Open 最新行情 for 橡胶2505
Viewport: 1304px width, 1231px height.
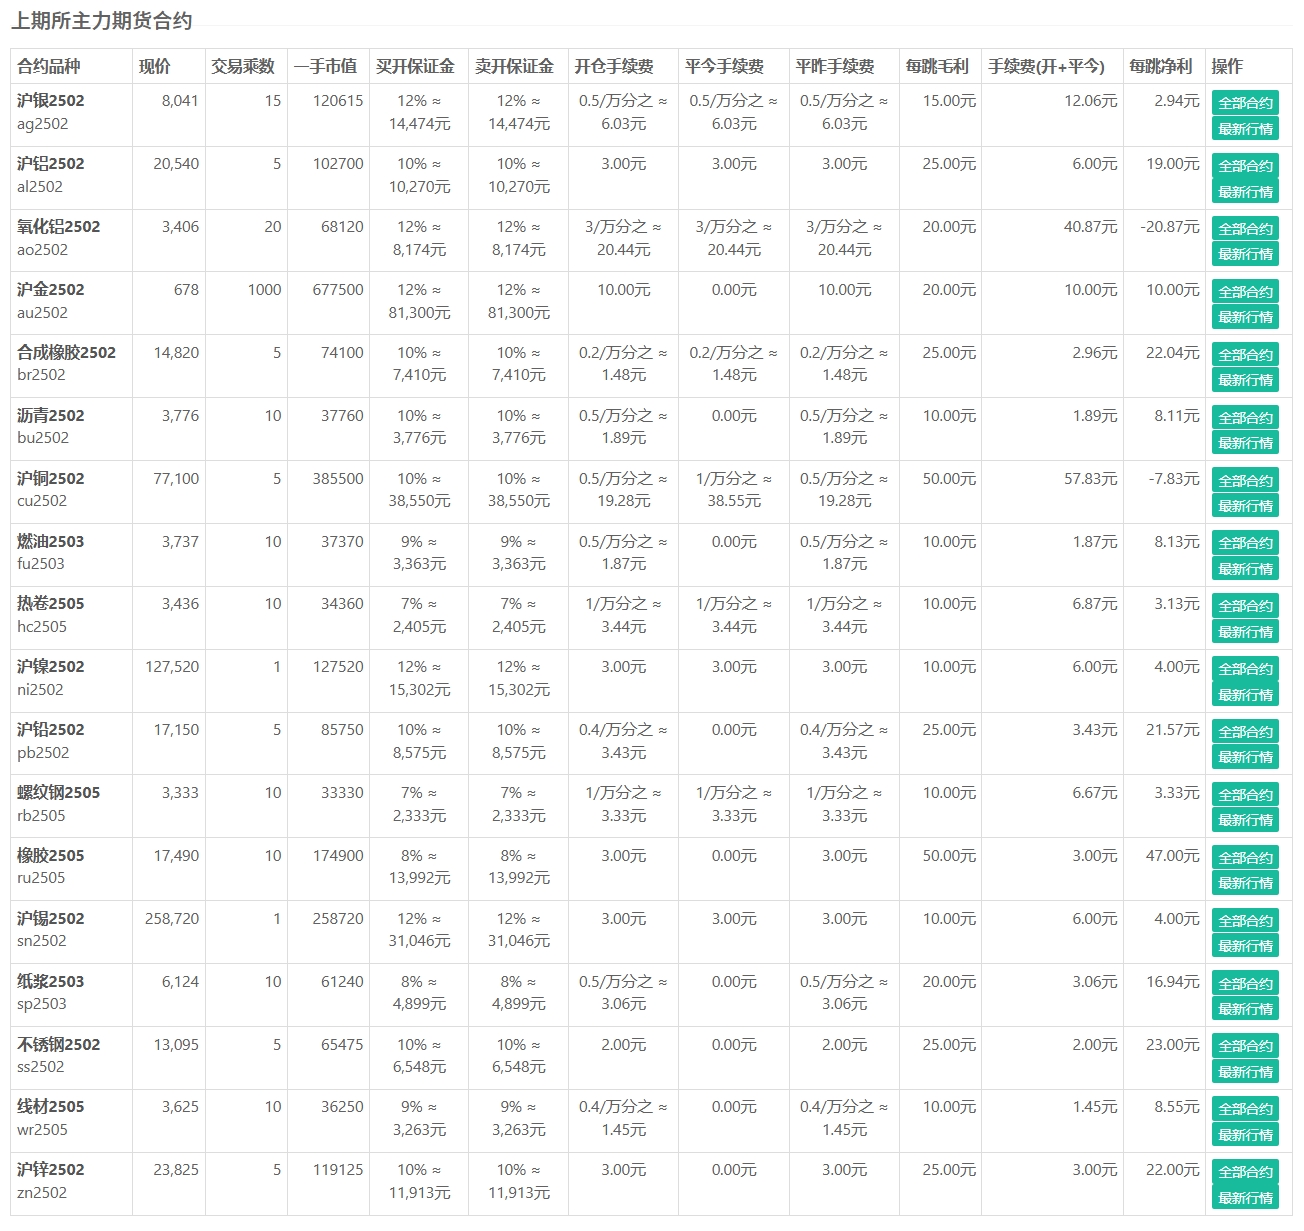[x=1245, y=883]
